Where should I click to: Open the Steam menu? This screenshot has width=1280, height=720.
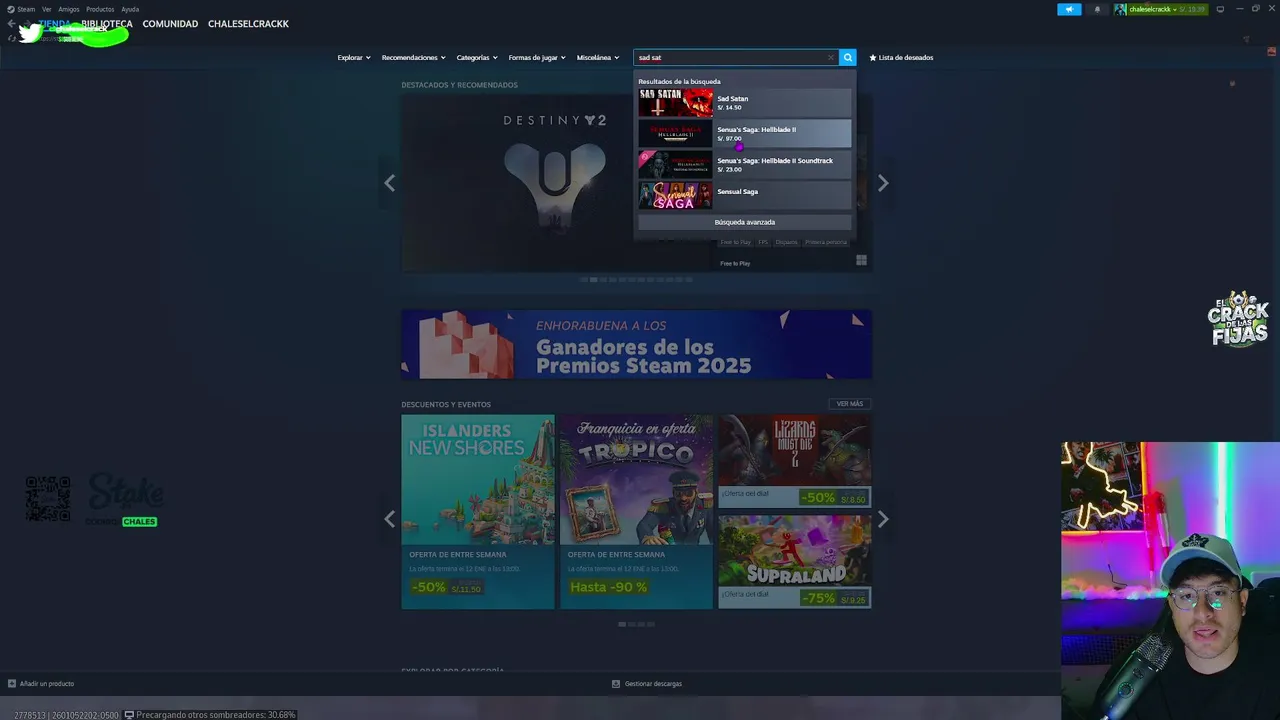coord(26,9)
